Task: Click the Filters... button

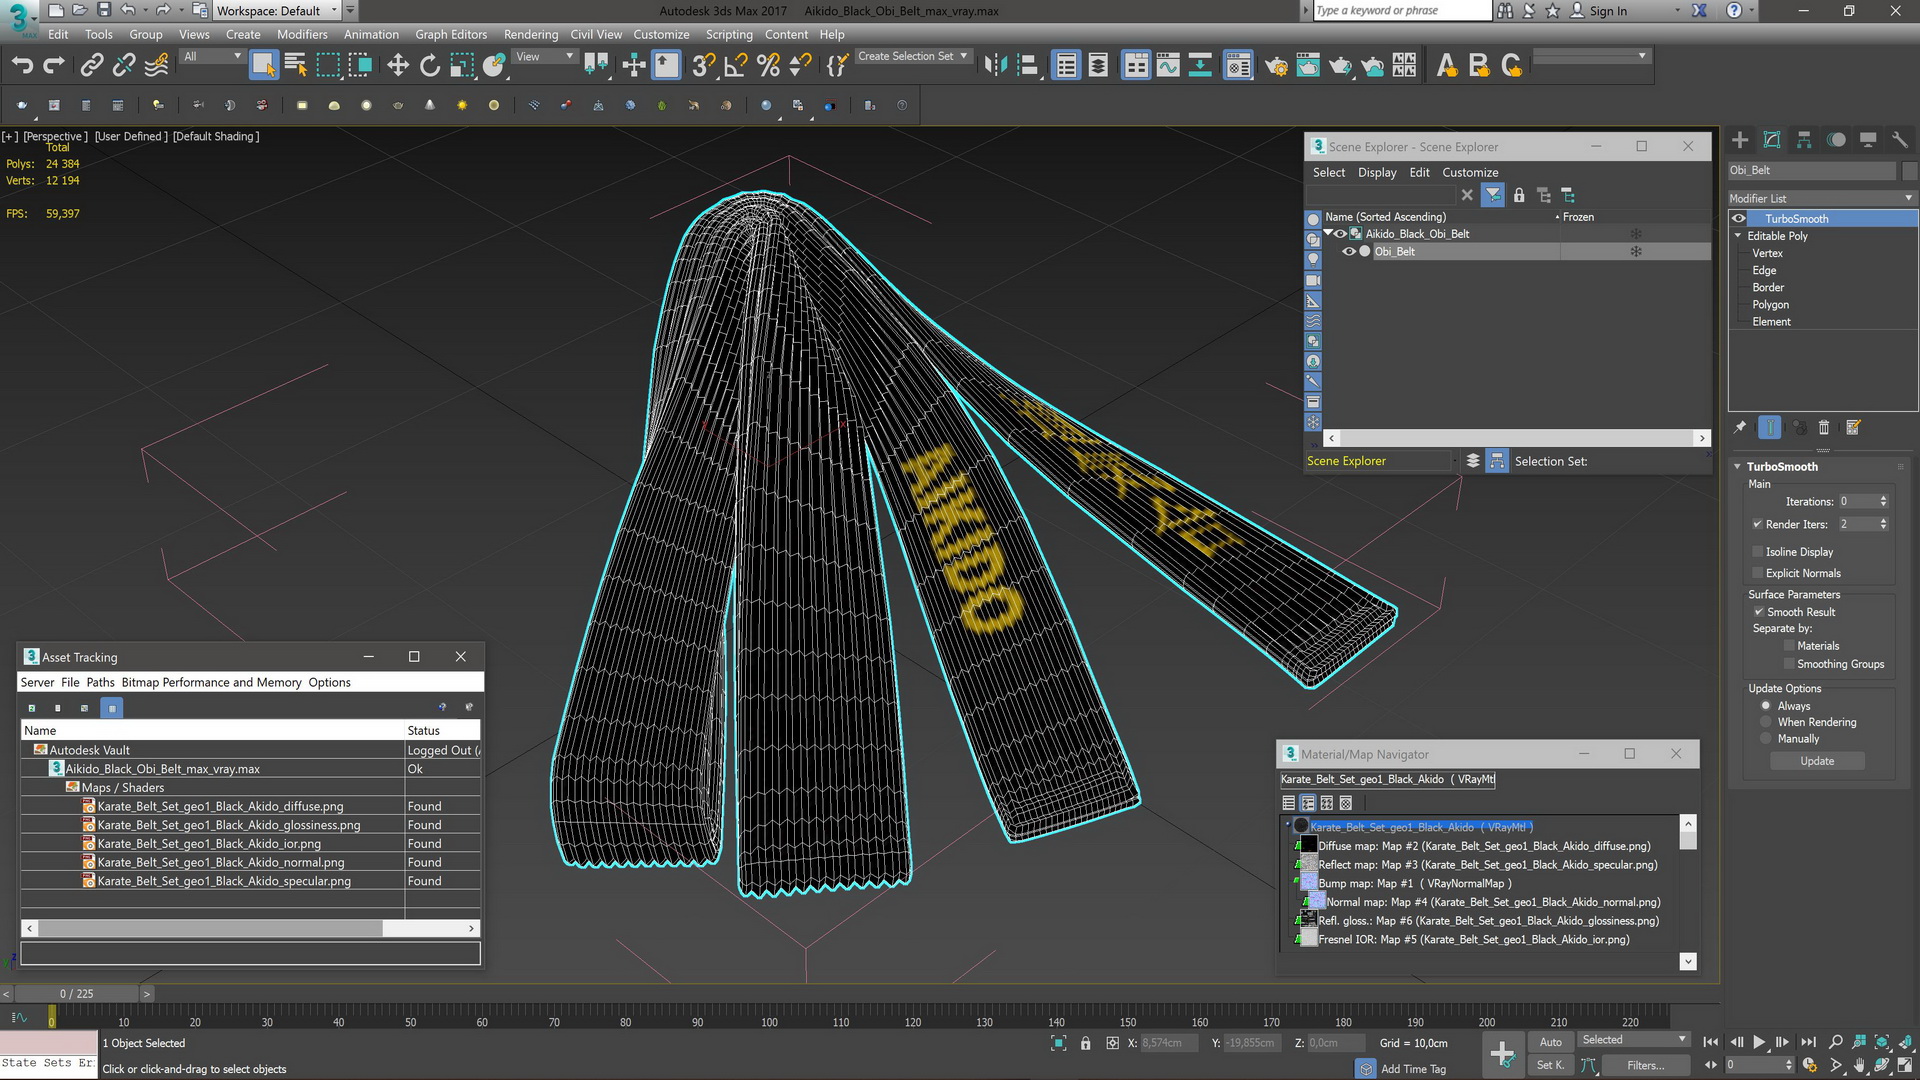Action: click(x=1645, y=1065)
